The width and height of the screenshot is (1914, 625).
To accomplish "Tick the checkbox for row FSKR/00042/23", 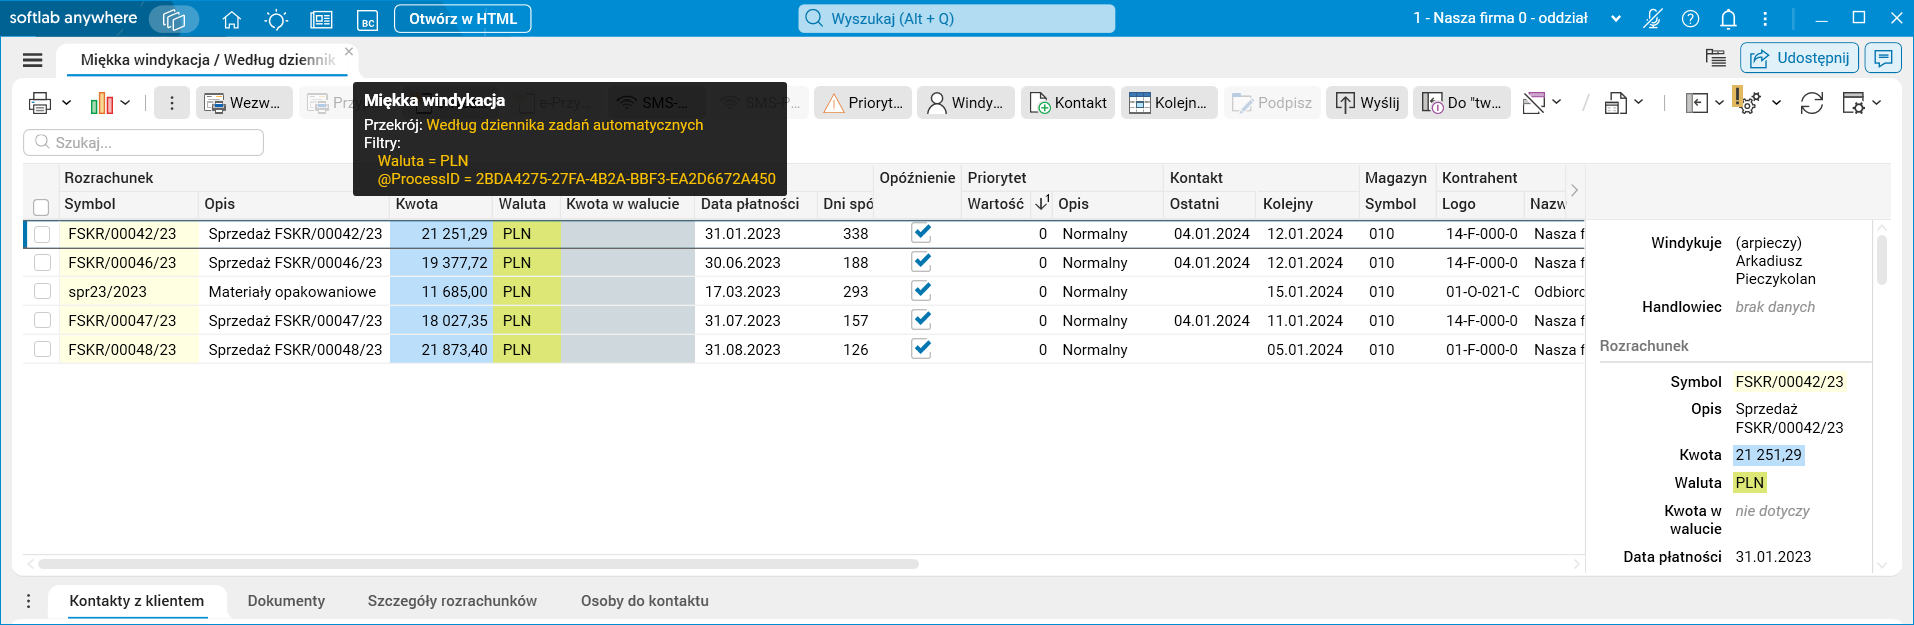I will click(x=42, y=234).
